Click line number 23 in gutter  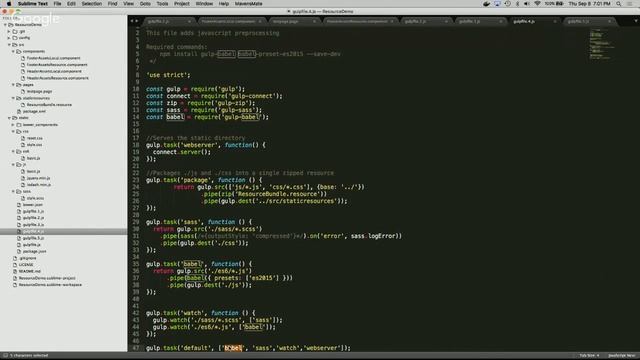(136, 180)
